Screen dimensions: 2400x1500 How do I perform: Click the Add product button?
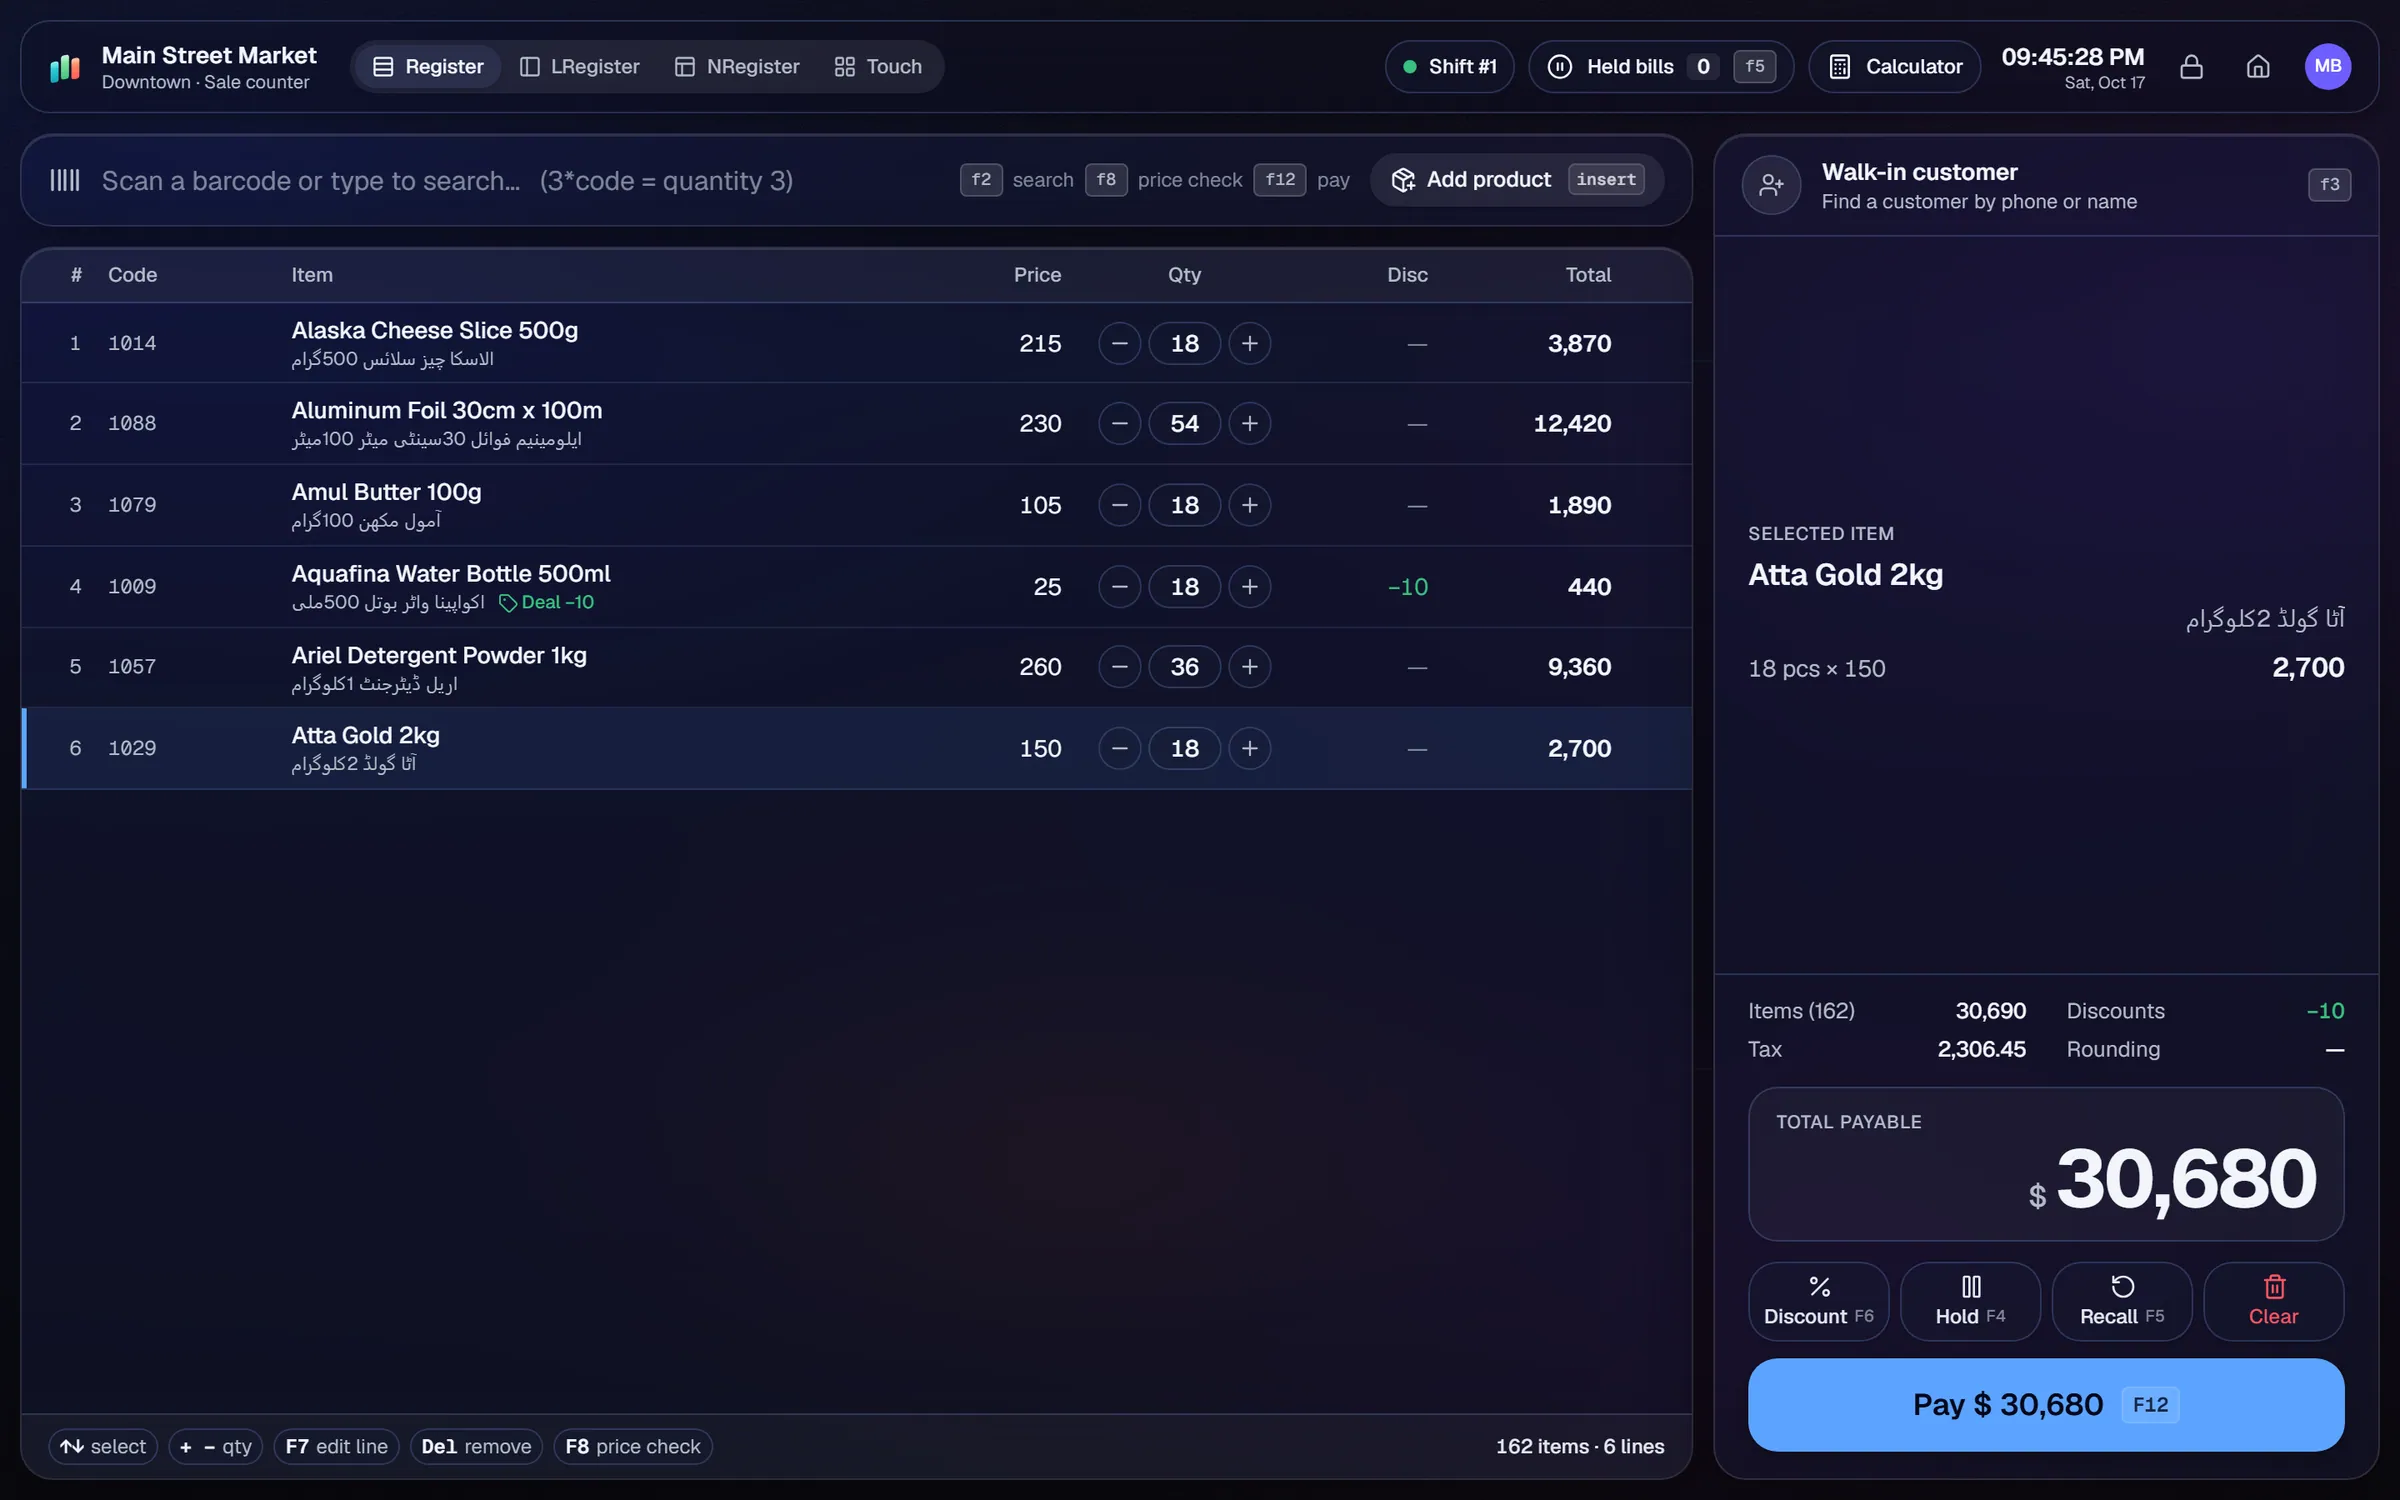[x=1516, y=180]
